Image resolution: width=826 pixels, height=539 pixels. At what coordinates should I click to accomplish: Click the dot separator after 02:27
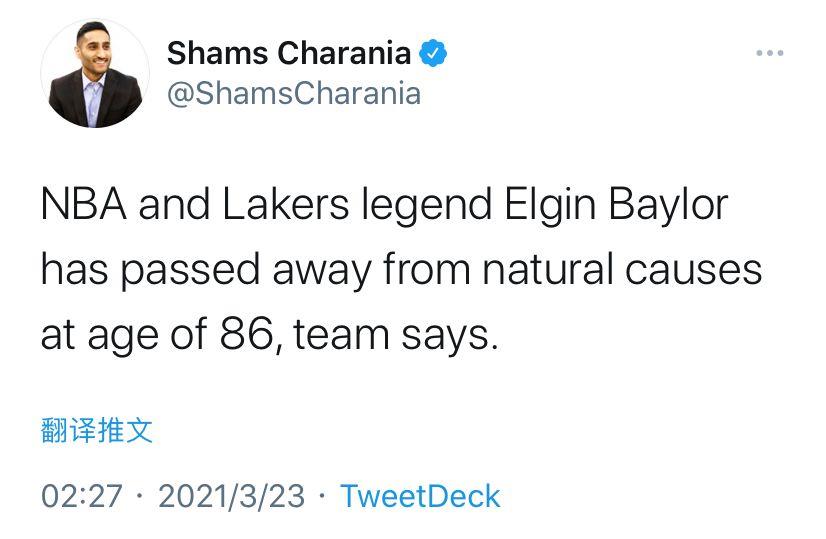coord(140,496)
